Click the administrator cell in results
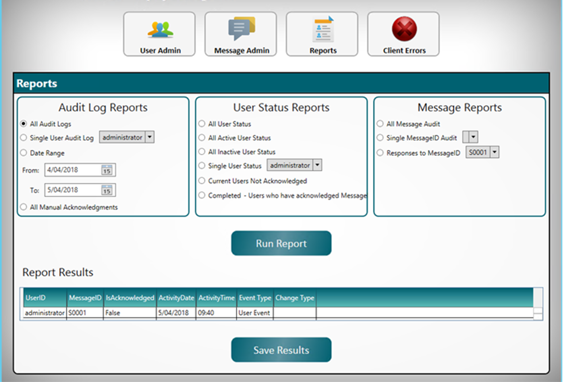 pyautogui.click(x=45, y=313)
